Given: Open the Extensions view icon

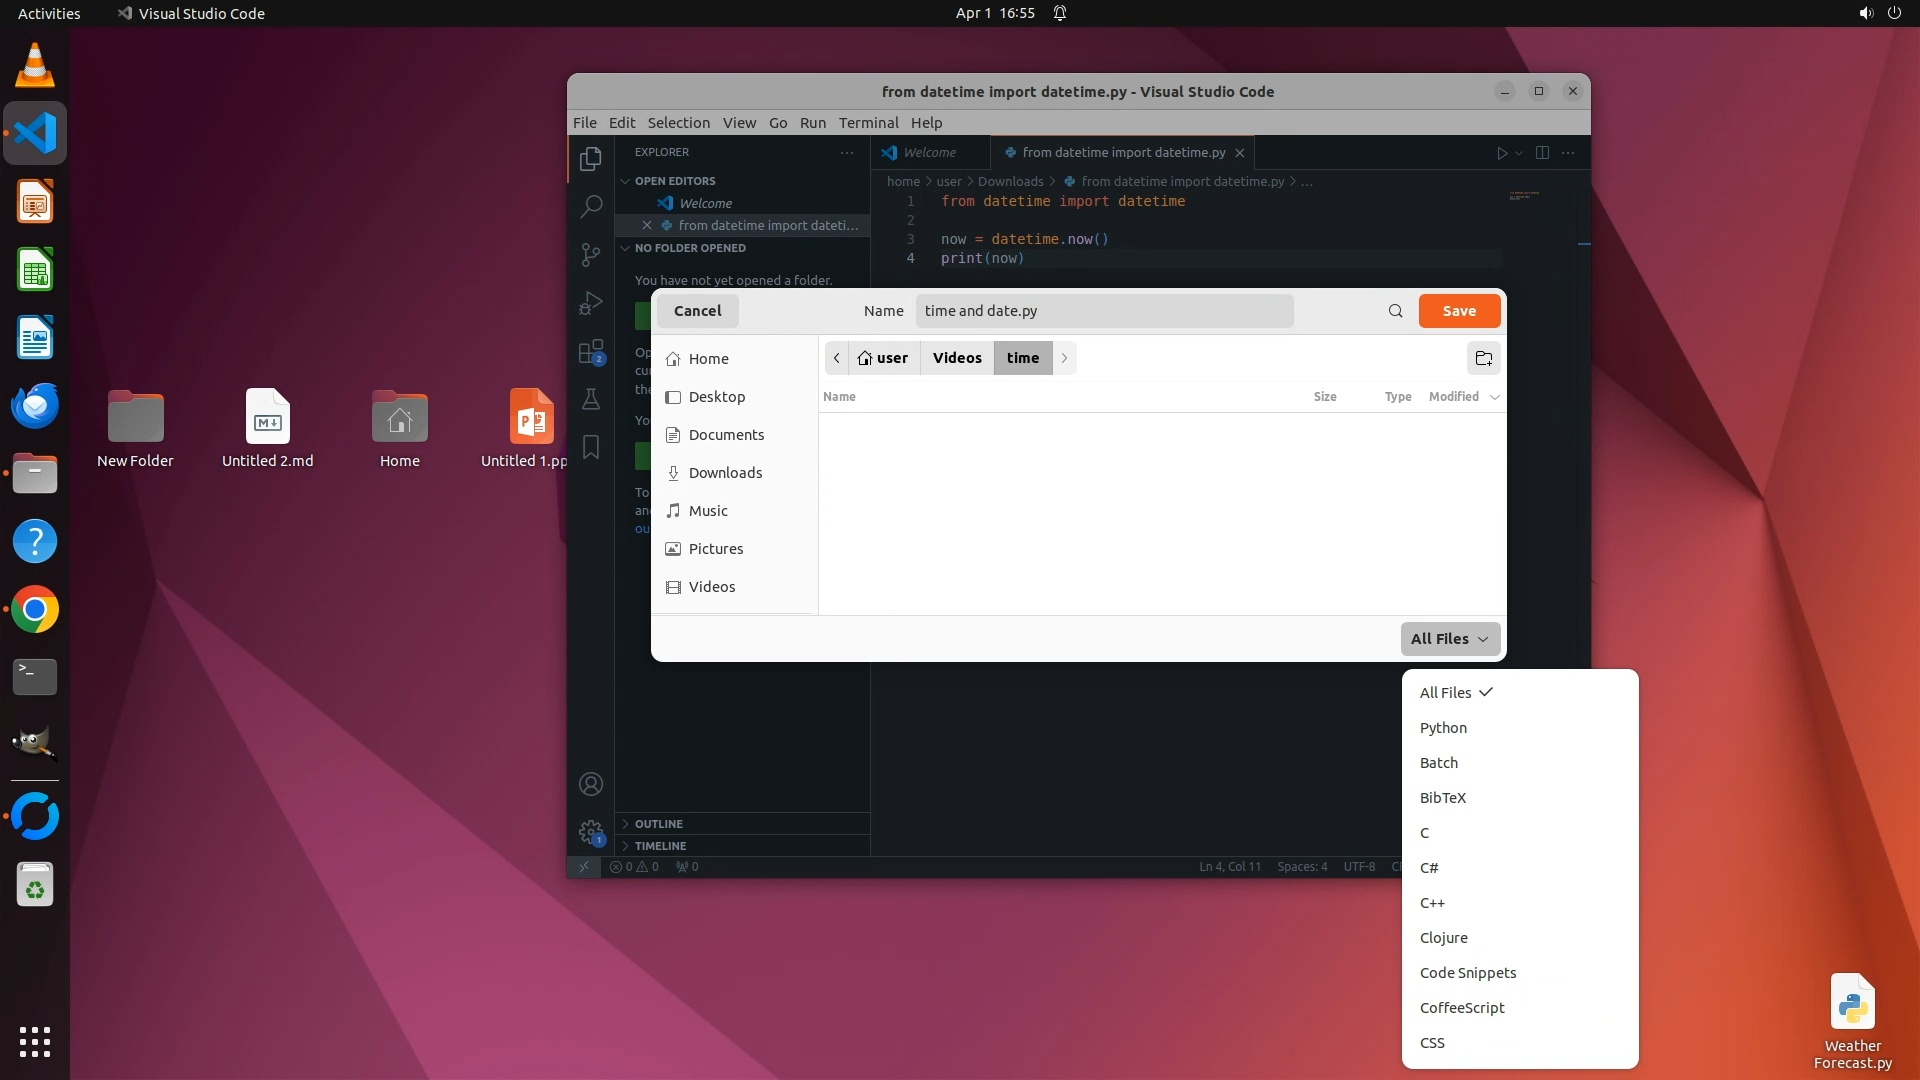Looking at the screenshot, I should (591, 352).
